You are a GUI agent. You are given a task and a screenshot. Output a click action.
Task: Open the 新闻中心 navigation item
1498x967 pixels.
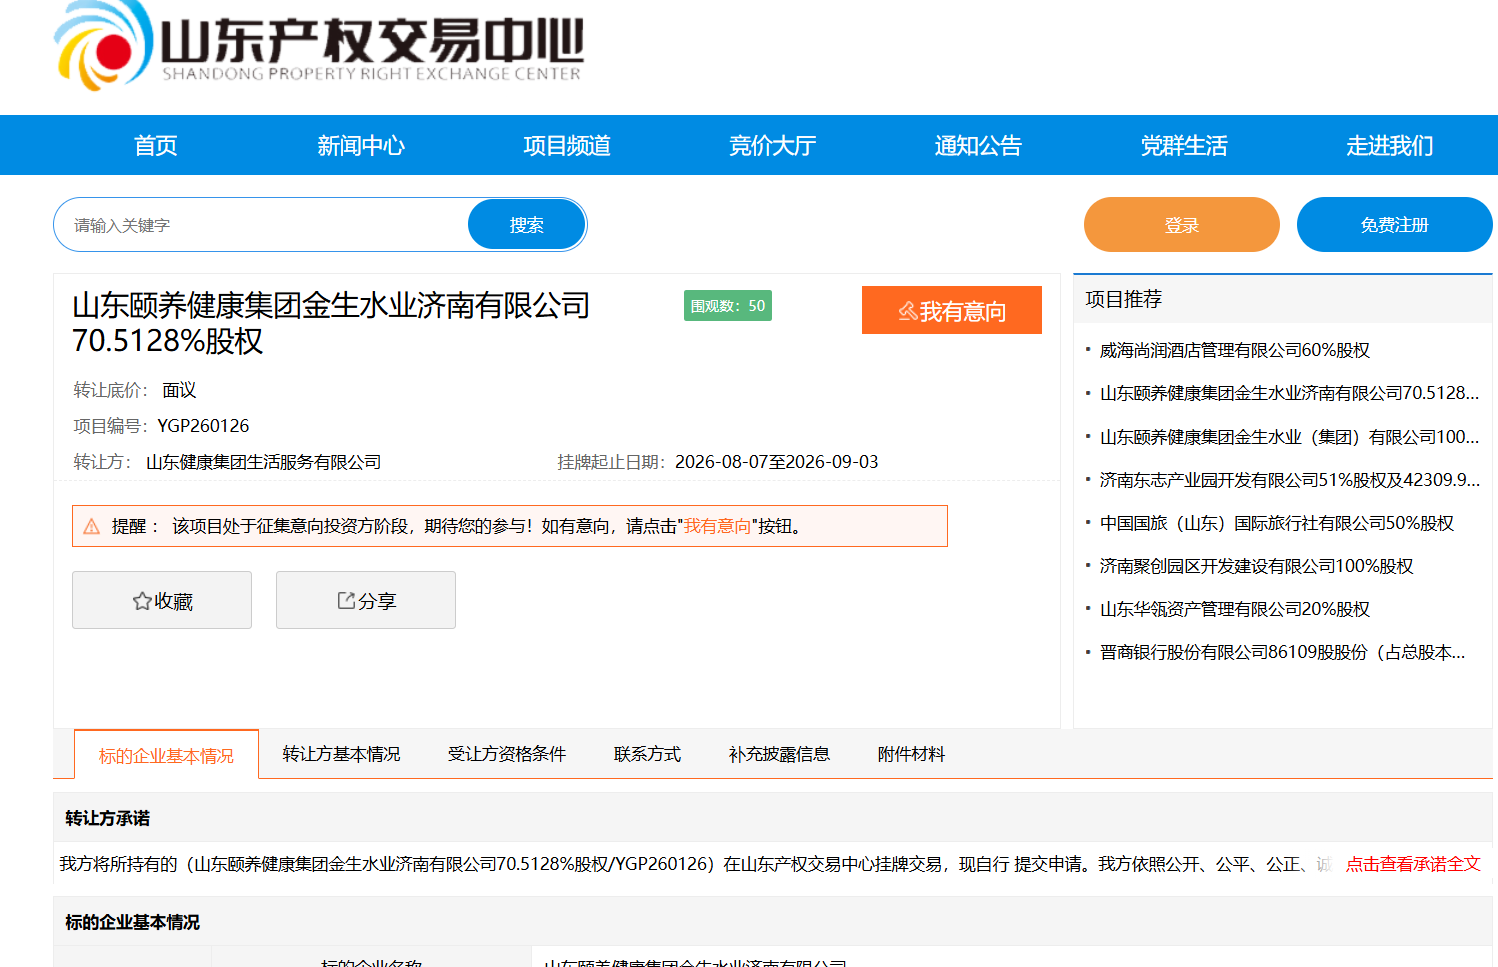pos(361,145)
